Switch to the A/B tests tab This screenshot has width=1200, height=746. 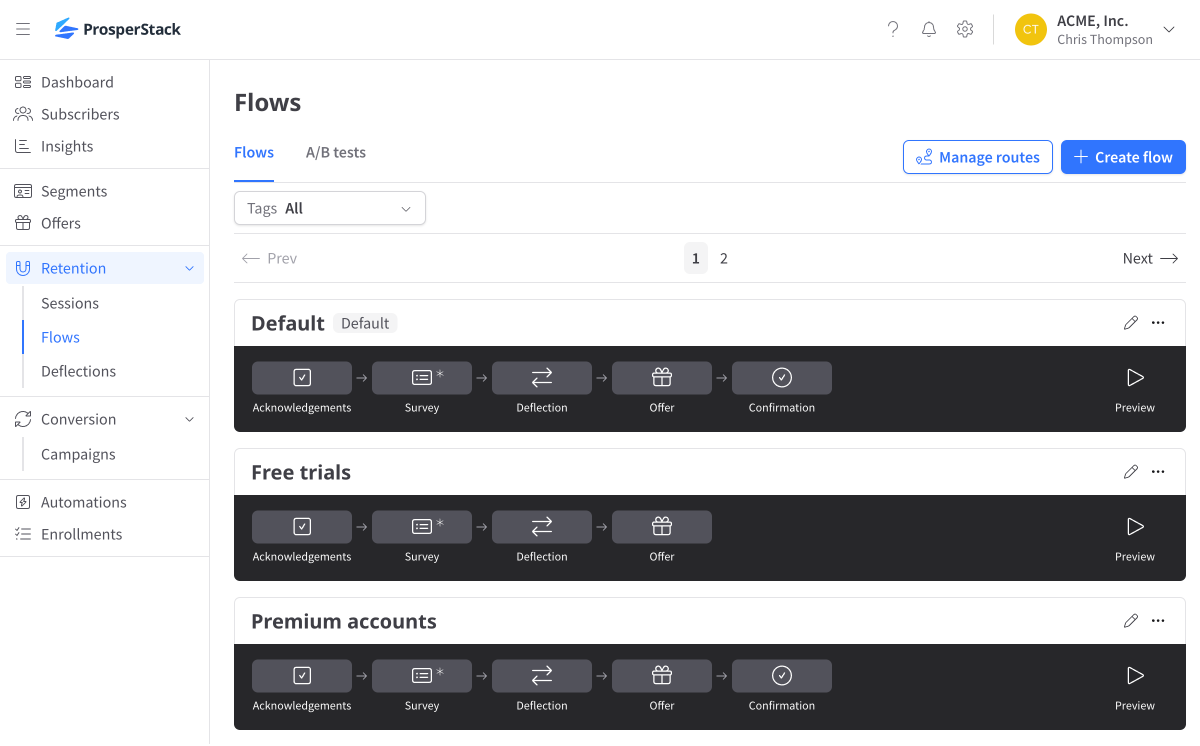click(336, 152)
